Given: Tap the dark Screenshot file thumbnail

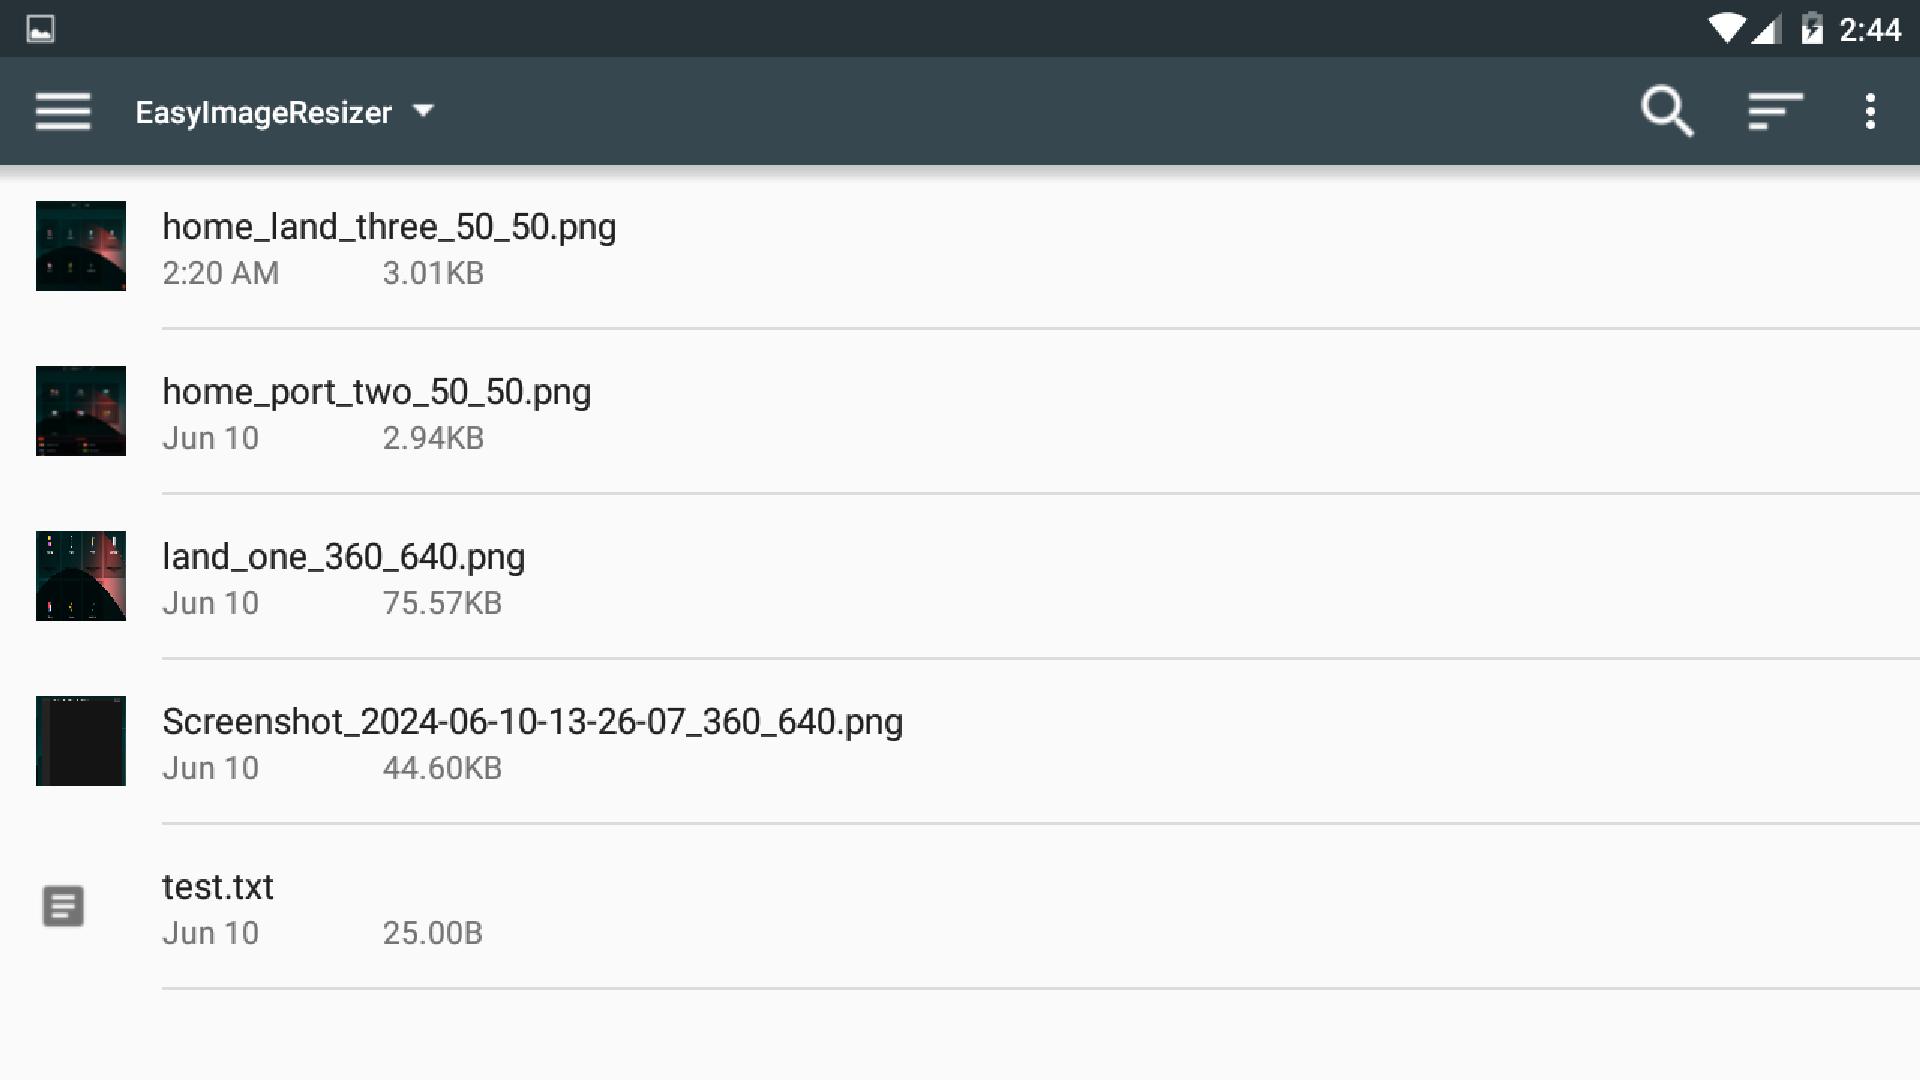Looking at the screenshot, I should (81, 741).
